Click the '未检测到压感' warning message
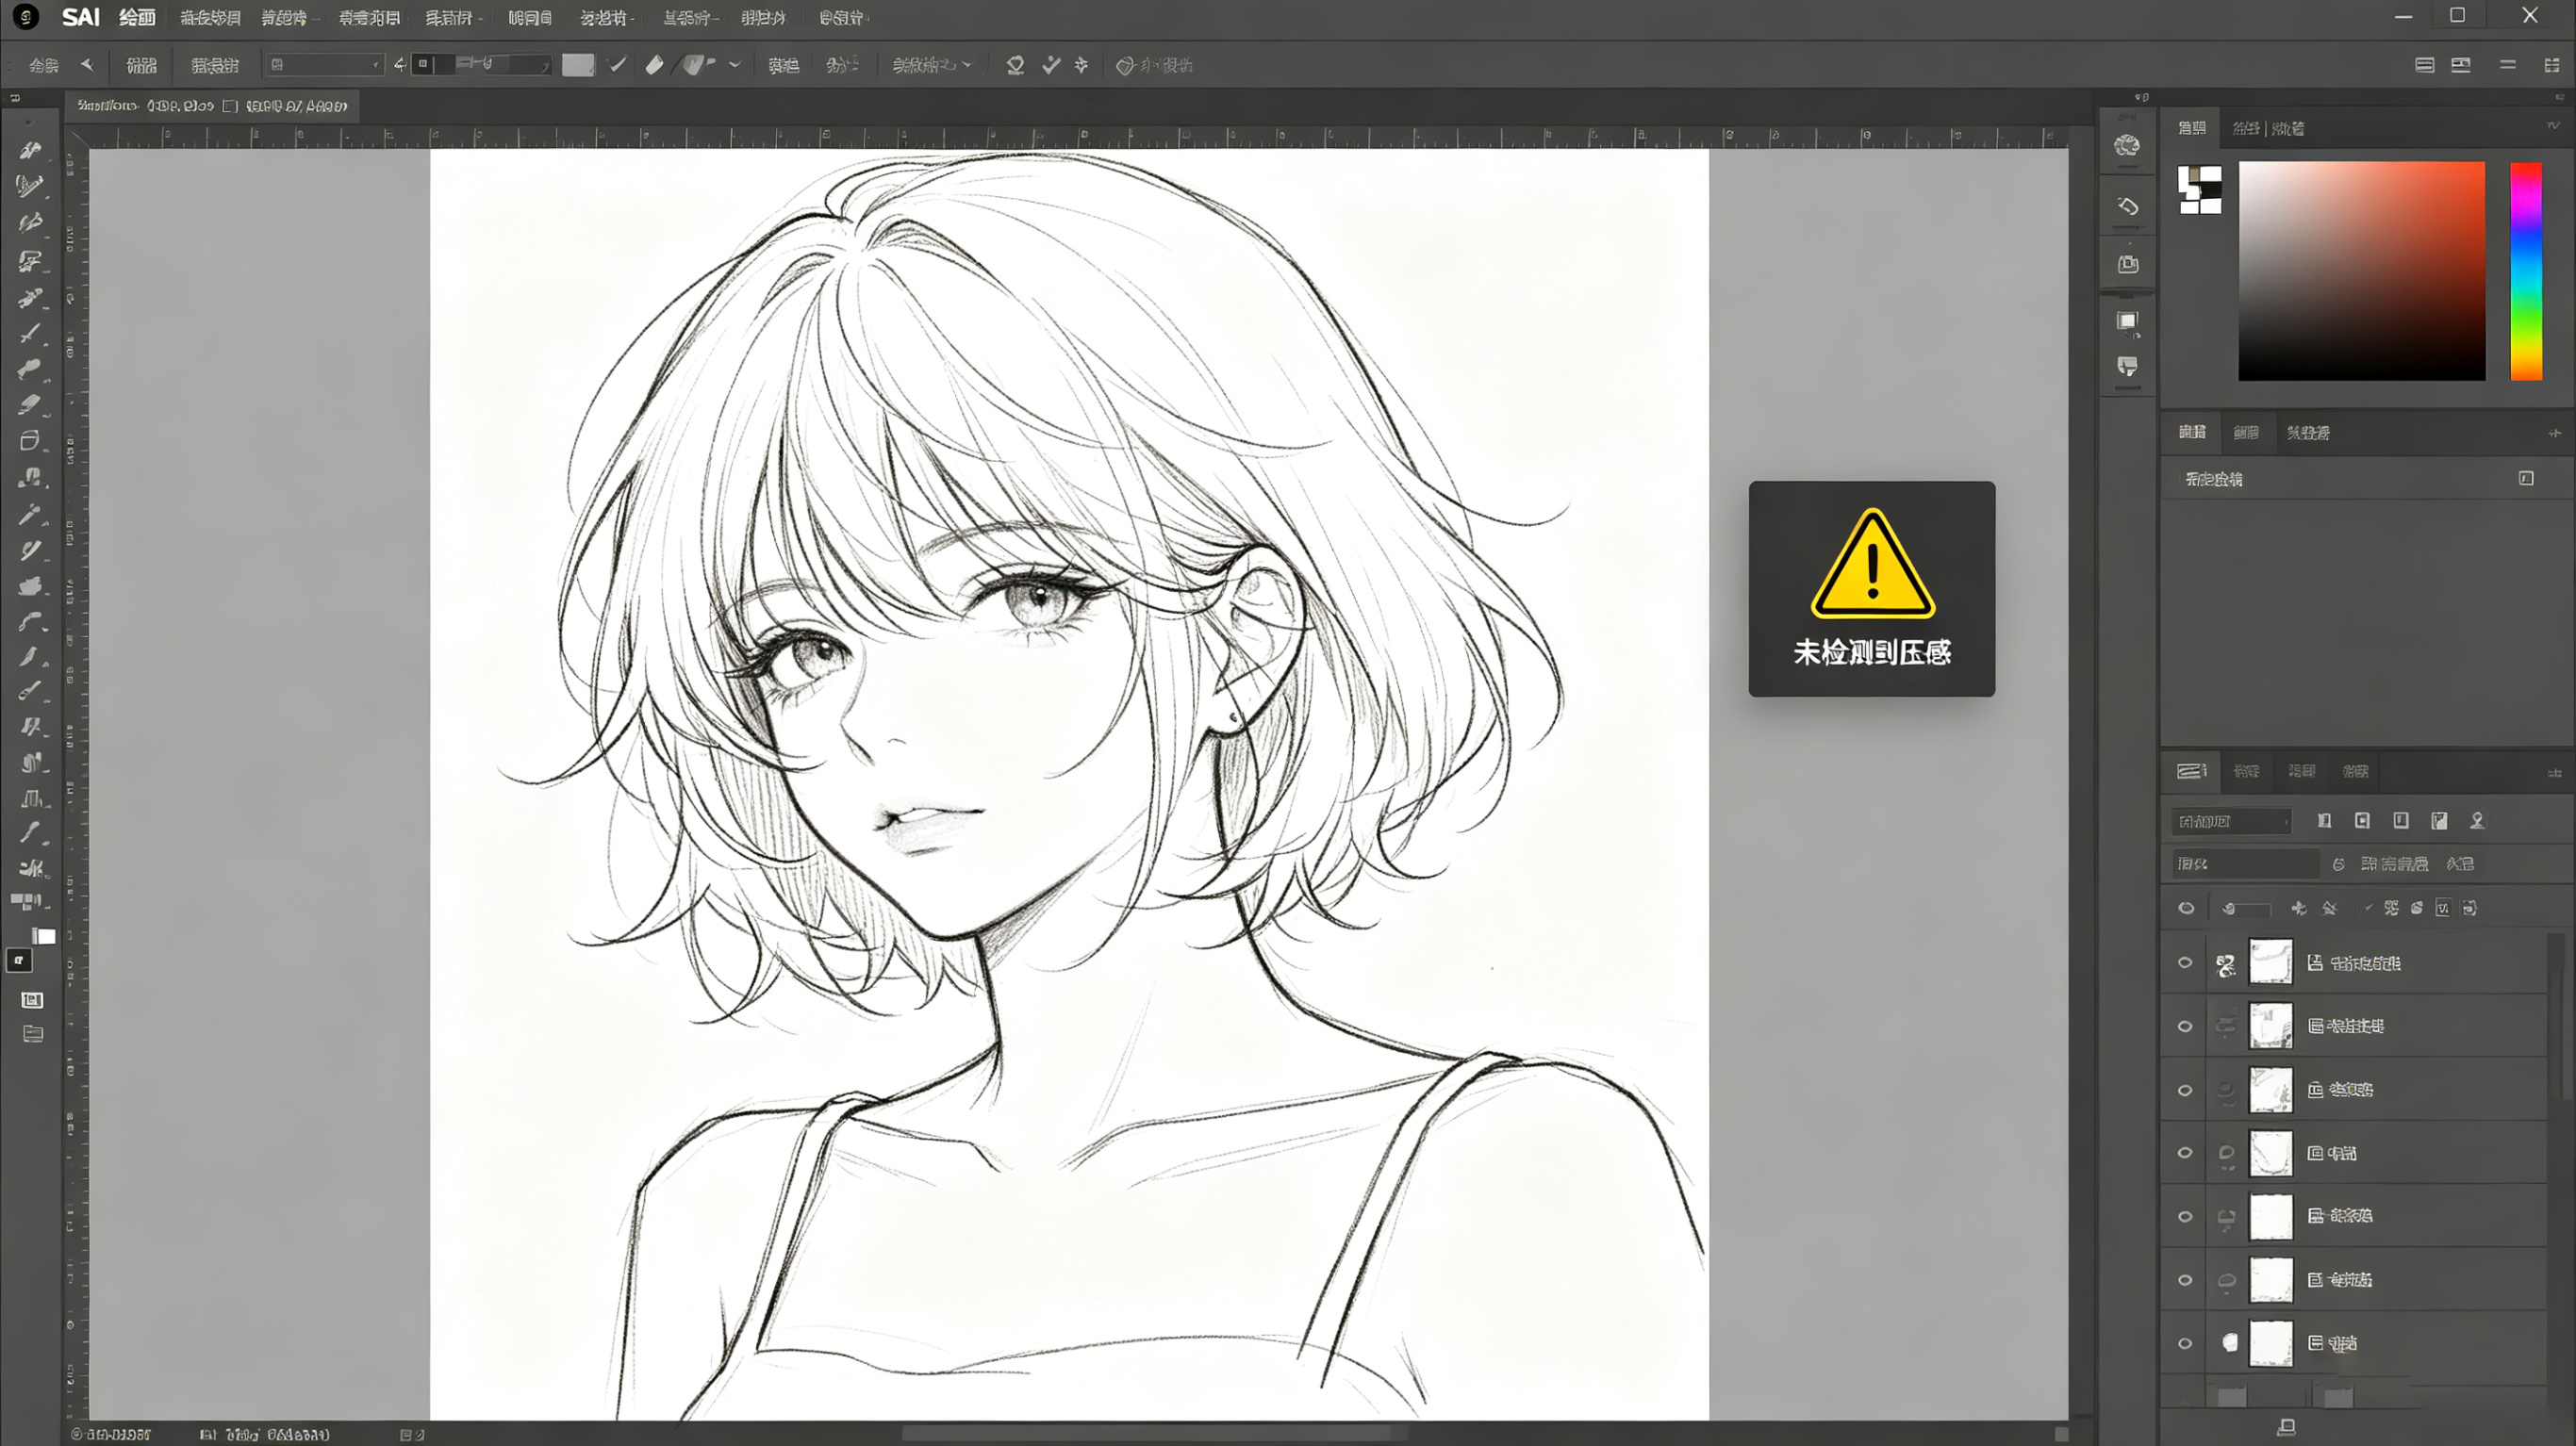Screen dimensions: 2576x1446 pos(1872,653)
